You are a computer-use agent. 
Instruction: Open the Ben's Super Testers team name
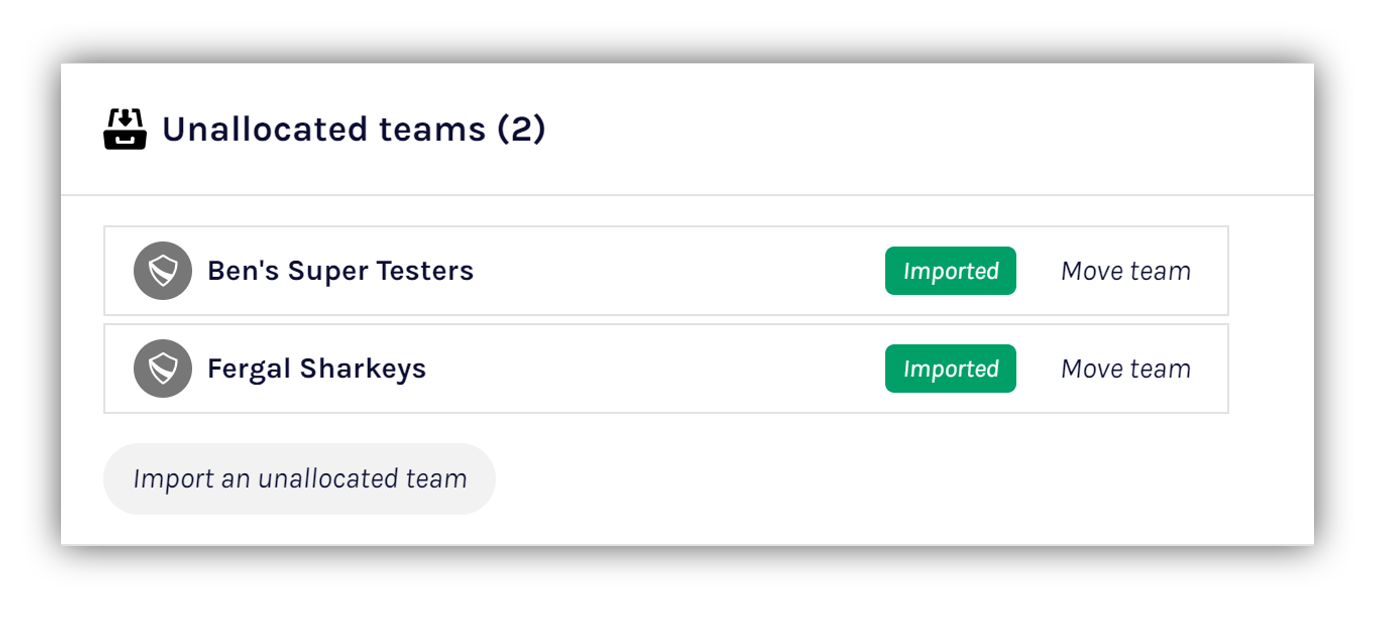[x=340, y=271]
